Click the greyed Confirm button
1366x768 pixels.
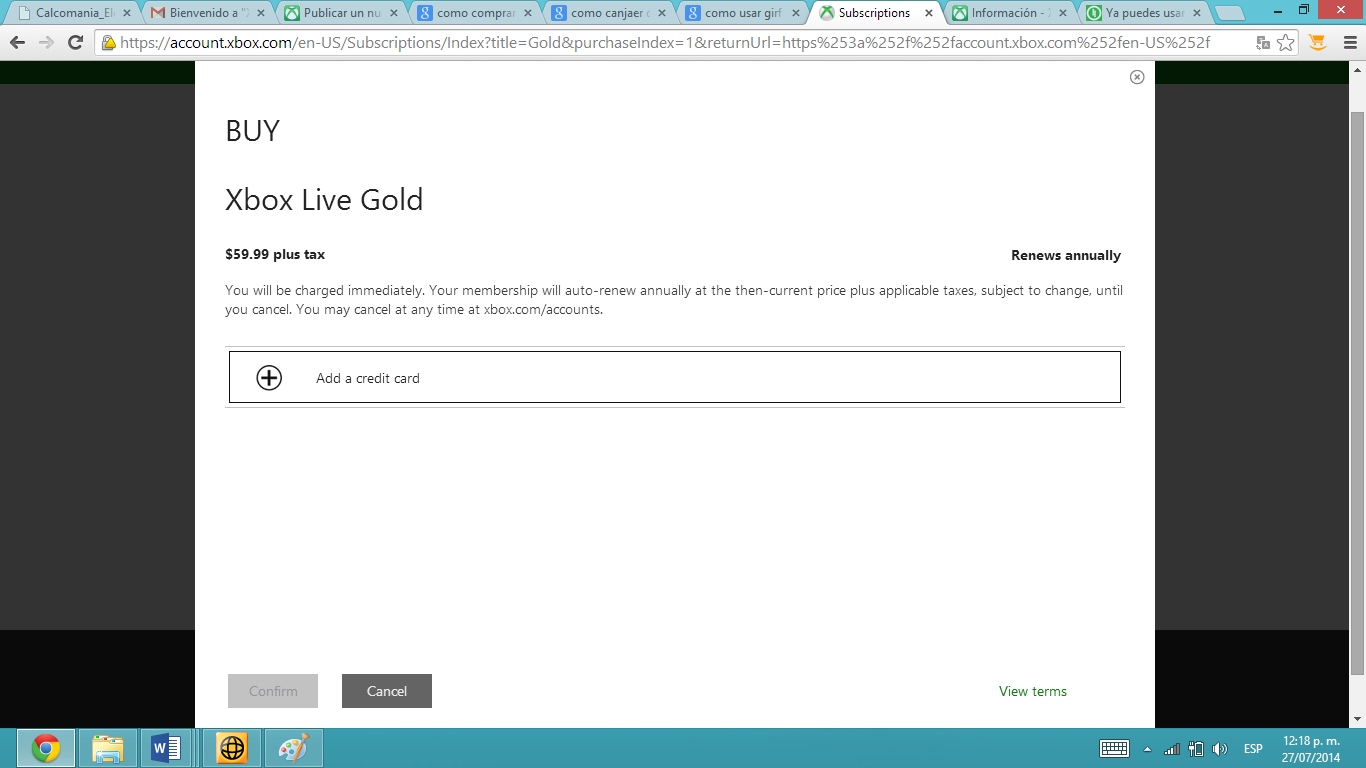click(x=273, y=691)
